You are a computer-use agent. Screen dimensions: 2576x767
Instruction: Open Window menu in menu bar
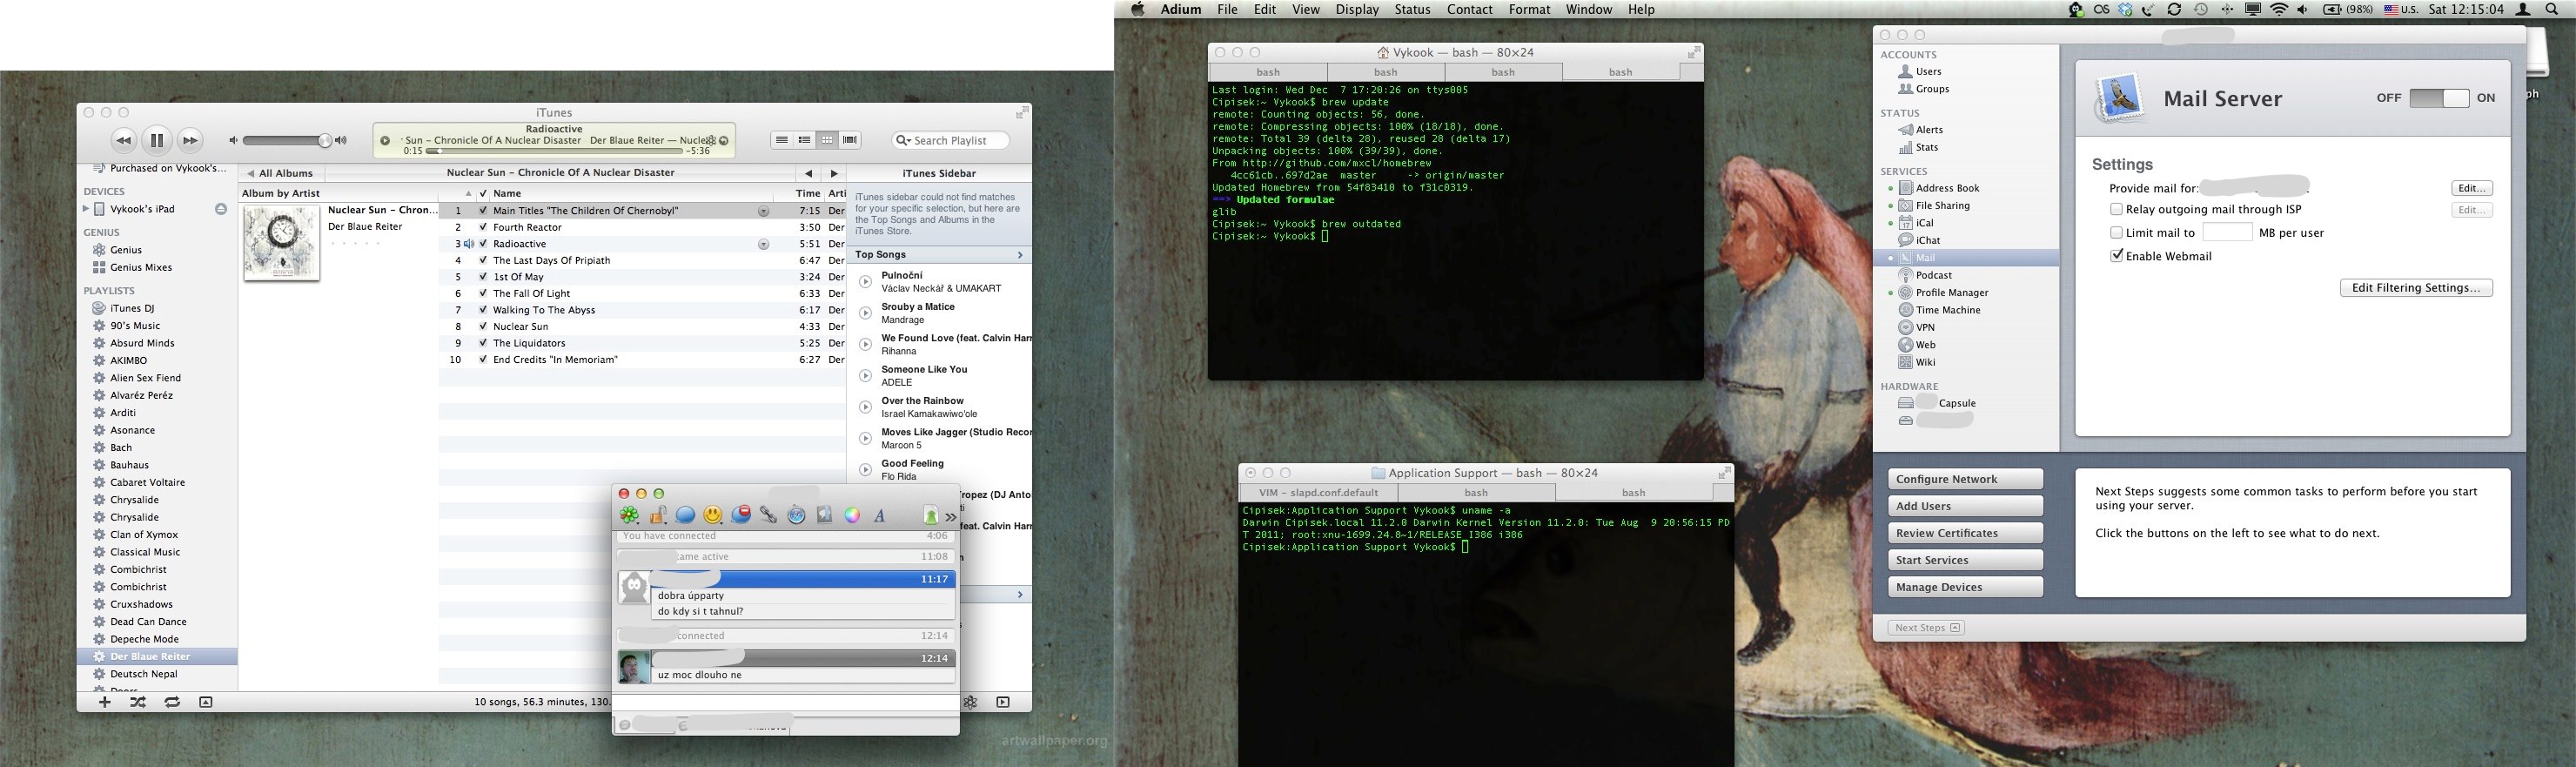[1588, 9]
